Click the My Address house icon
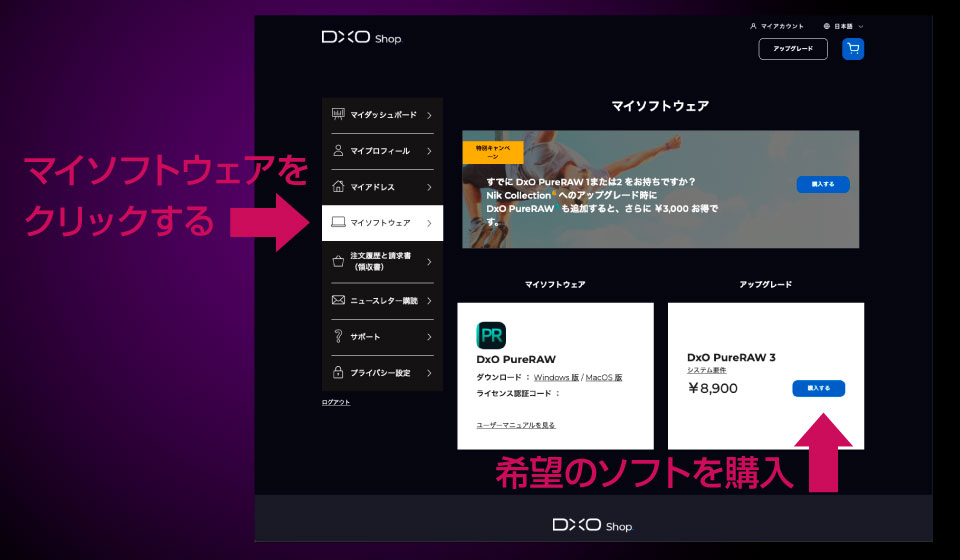 (338, 186)
